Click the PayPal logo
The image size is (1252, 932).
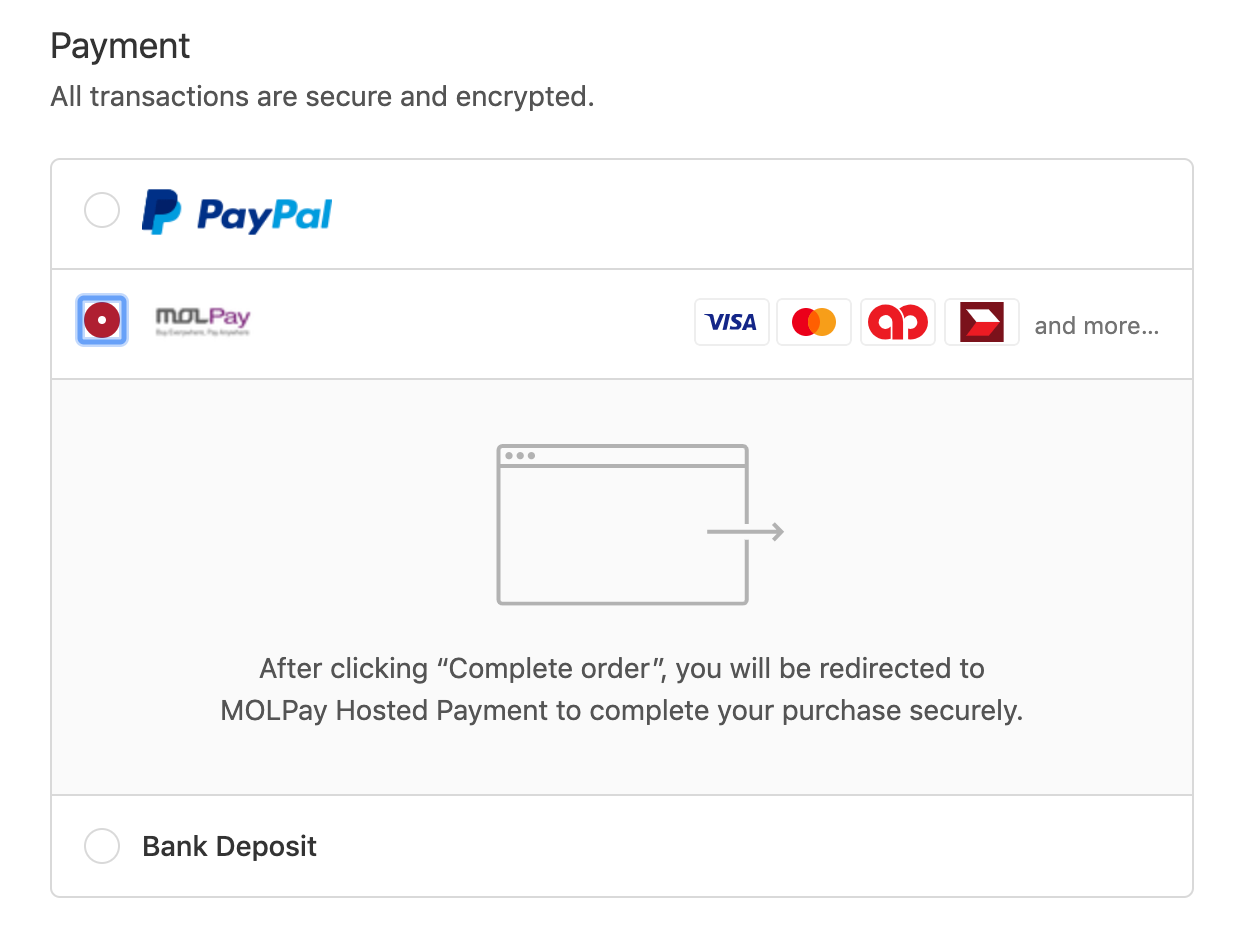pos(236,211)
